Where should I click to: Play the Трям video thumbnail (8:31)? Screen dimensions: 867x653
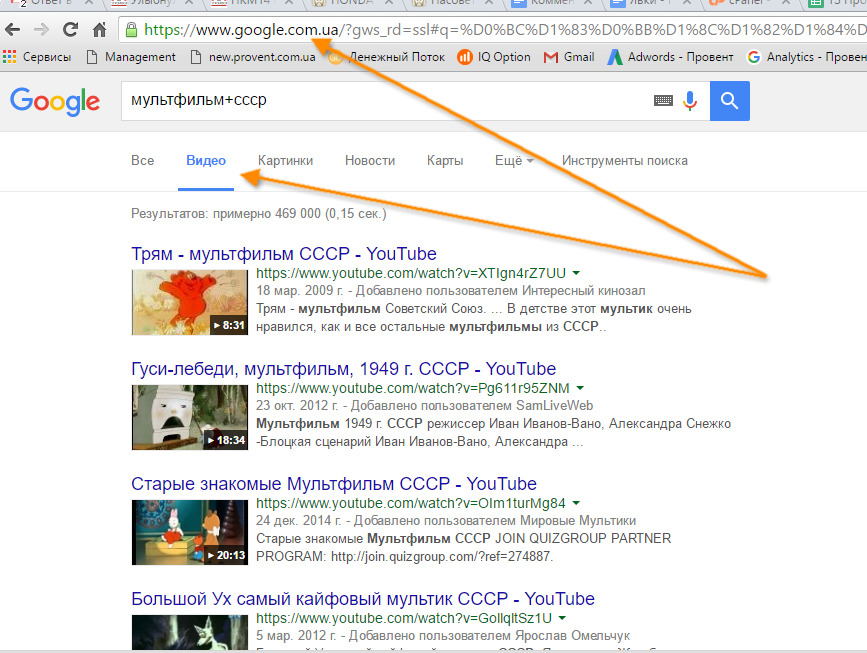click(190, 302)
